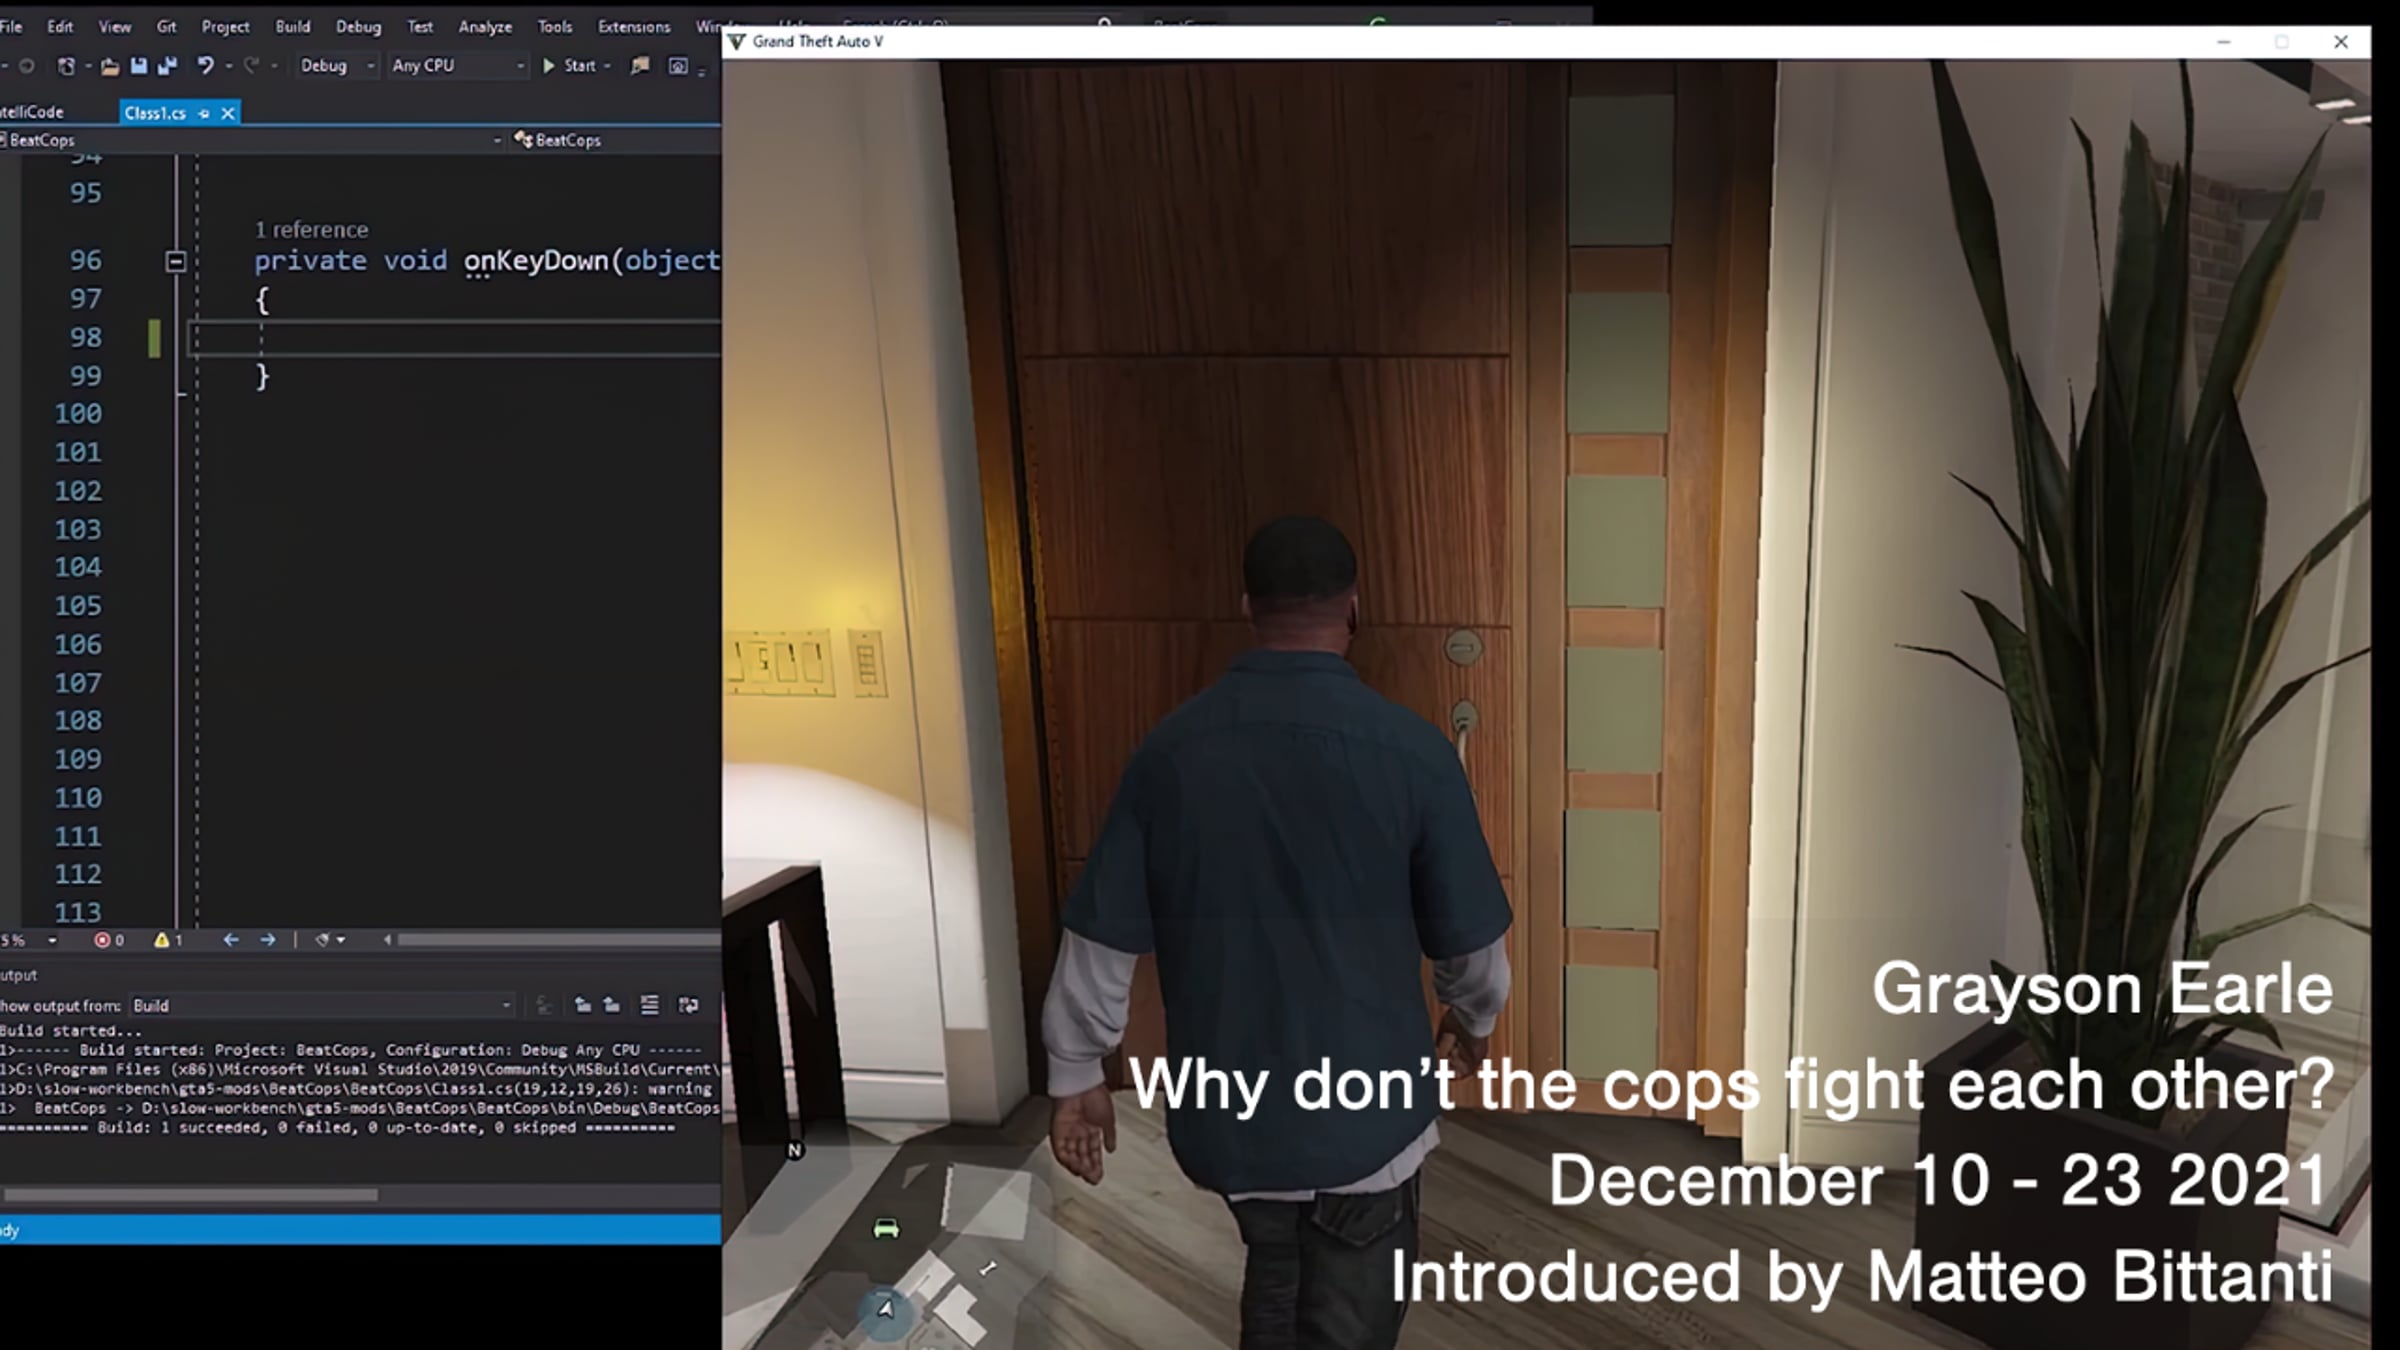Click the Clear All icon in Output panel
This screenshot has width=2400, height=1350.
click(x=650, y=1005)
